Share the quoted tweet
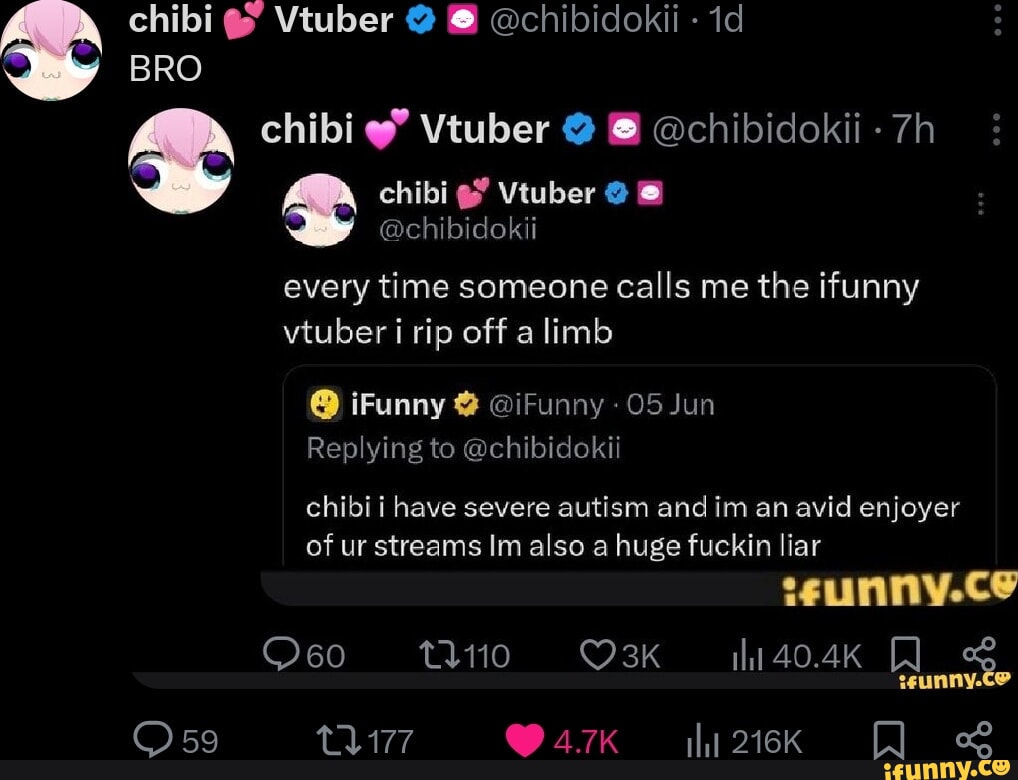Screen dimensions: 1018x780 pos(975,654)
